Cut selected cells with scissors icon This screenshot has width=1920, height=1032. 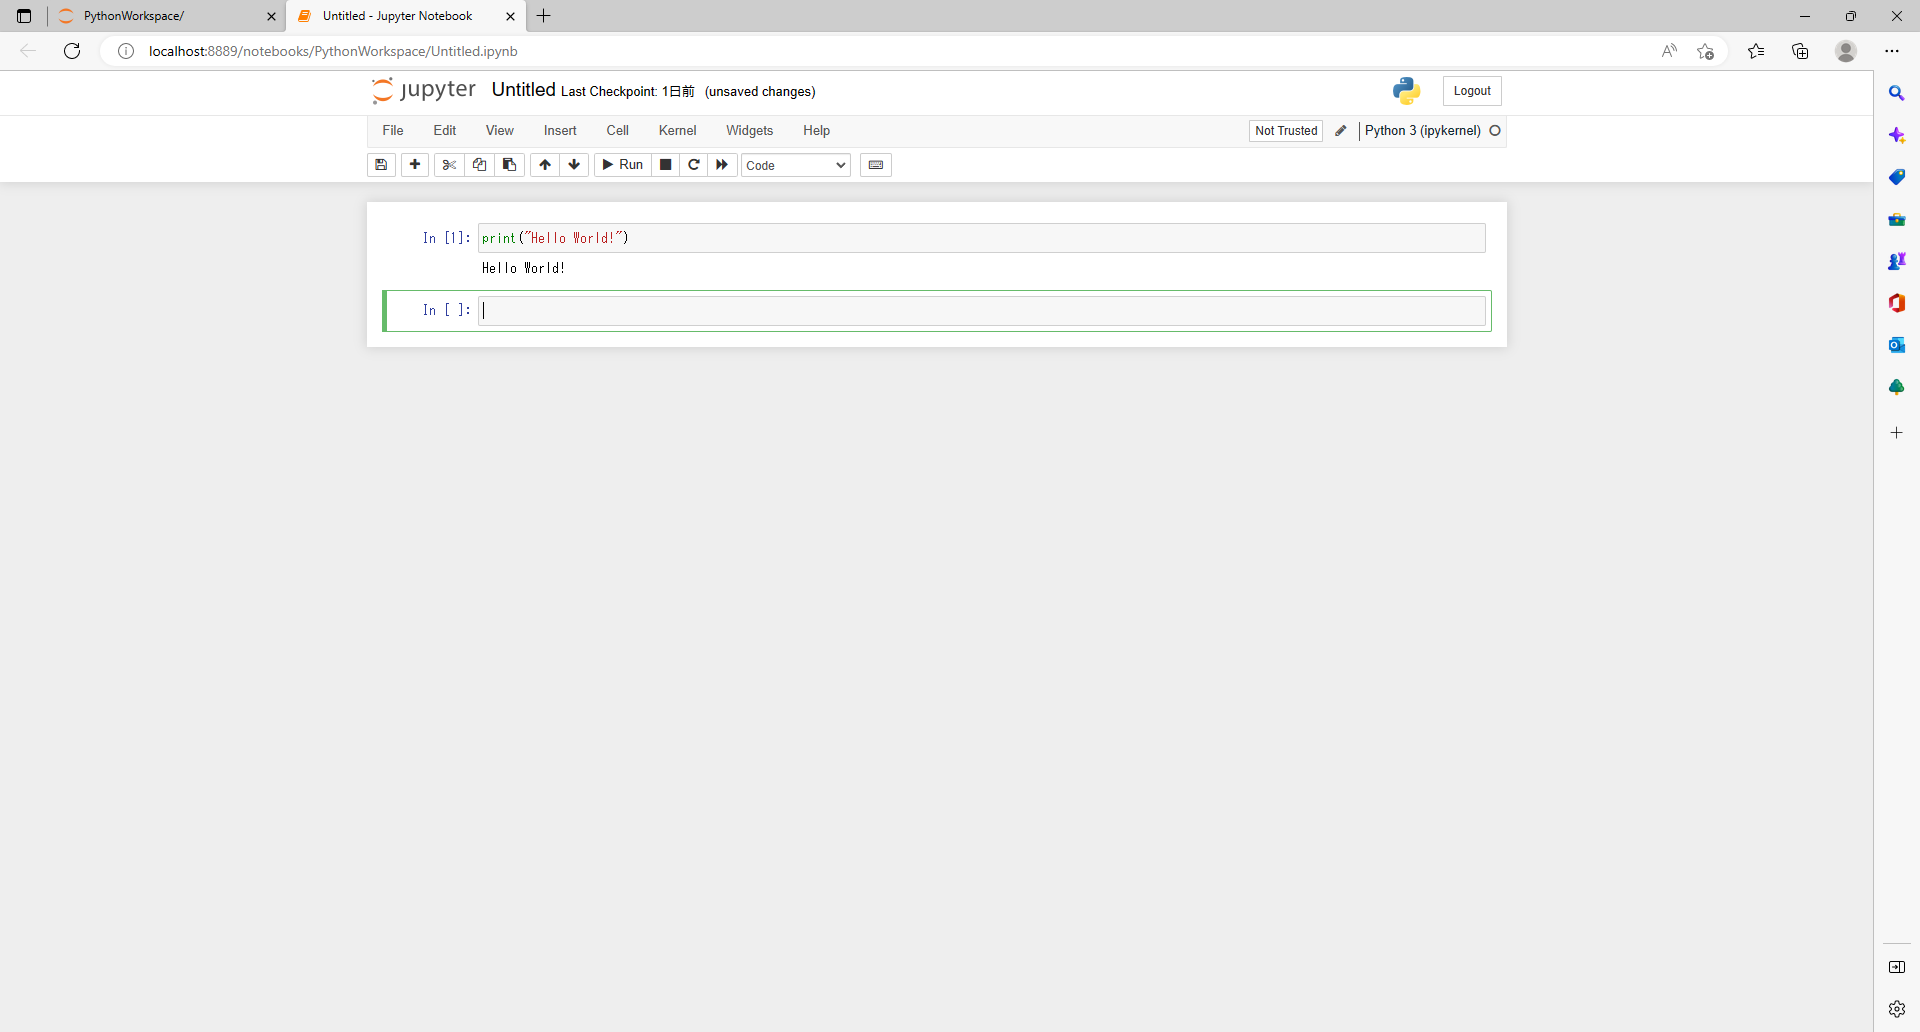click(449, 165)
